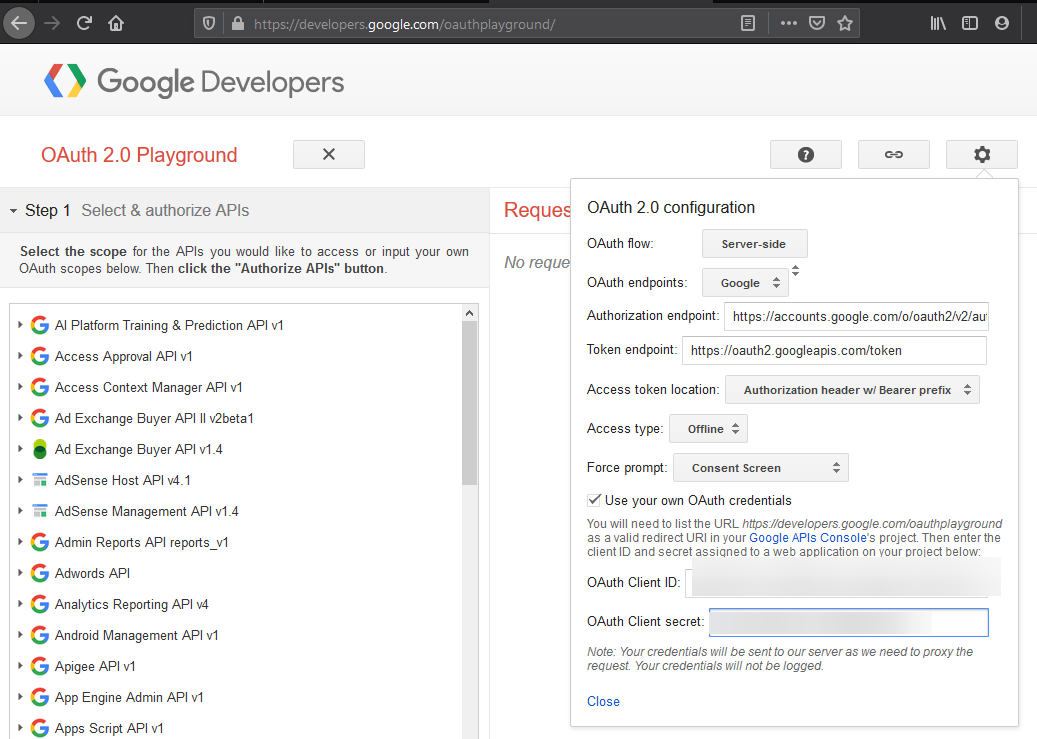Screen dimensions: 1037x739
Task: Expand Ad Exchange Buyer API II v2beta1 arrow
Action: point(21,418)
